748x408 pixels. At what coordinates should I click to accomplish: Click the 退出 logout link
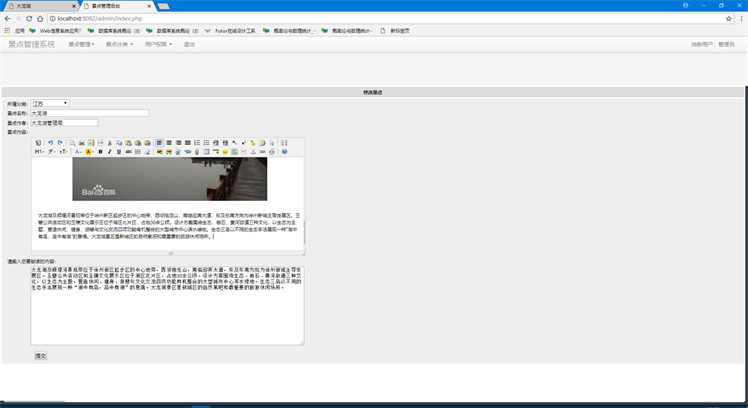pos(190,44)
